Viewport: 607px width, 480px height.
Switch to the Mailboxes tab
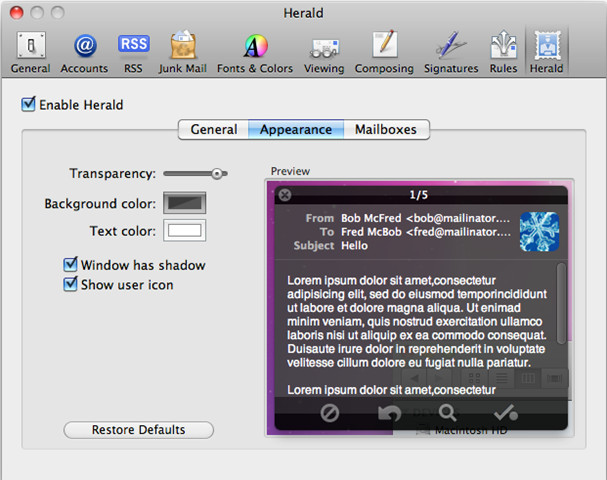point(386,129)
